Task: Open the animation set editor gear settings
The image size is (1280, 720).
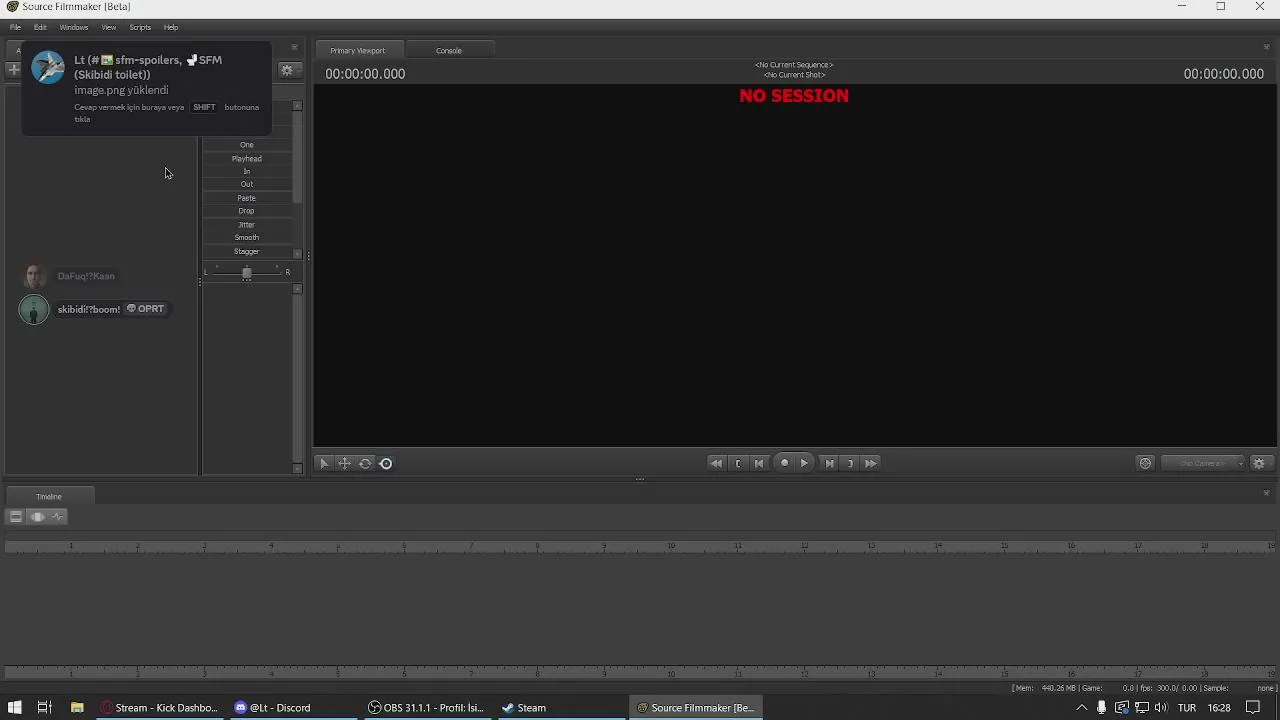Action: [287, 70]
